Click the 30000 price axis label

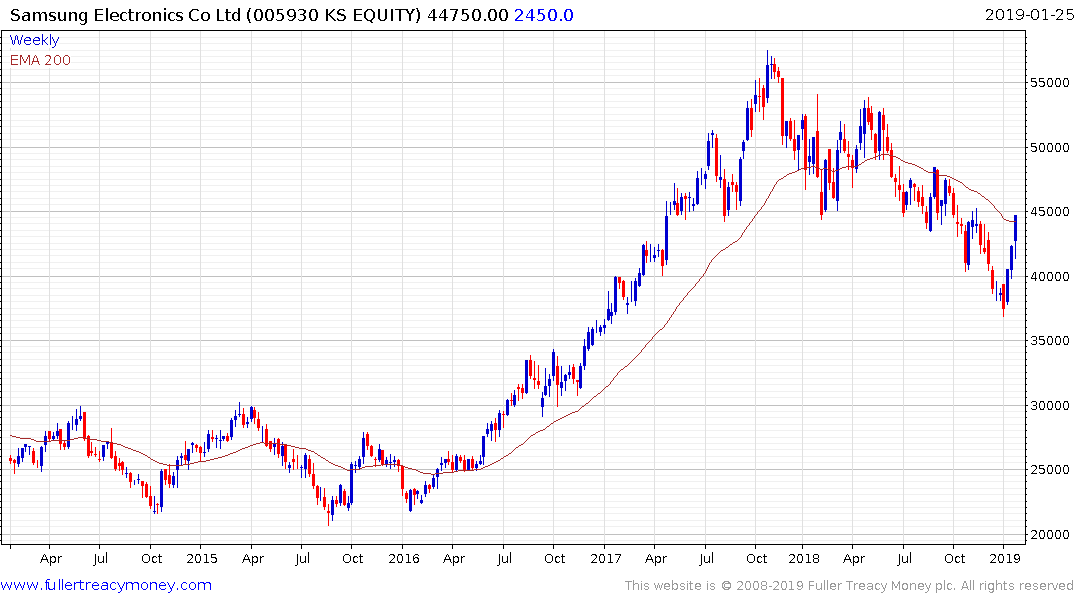[1050, 405]
